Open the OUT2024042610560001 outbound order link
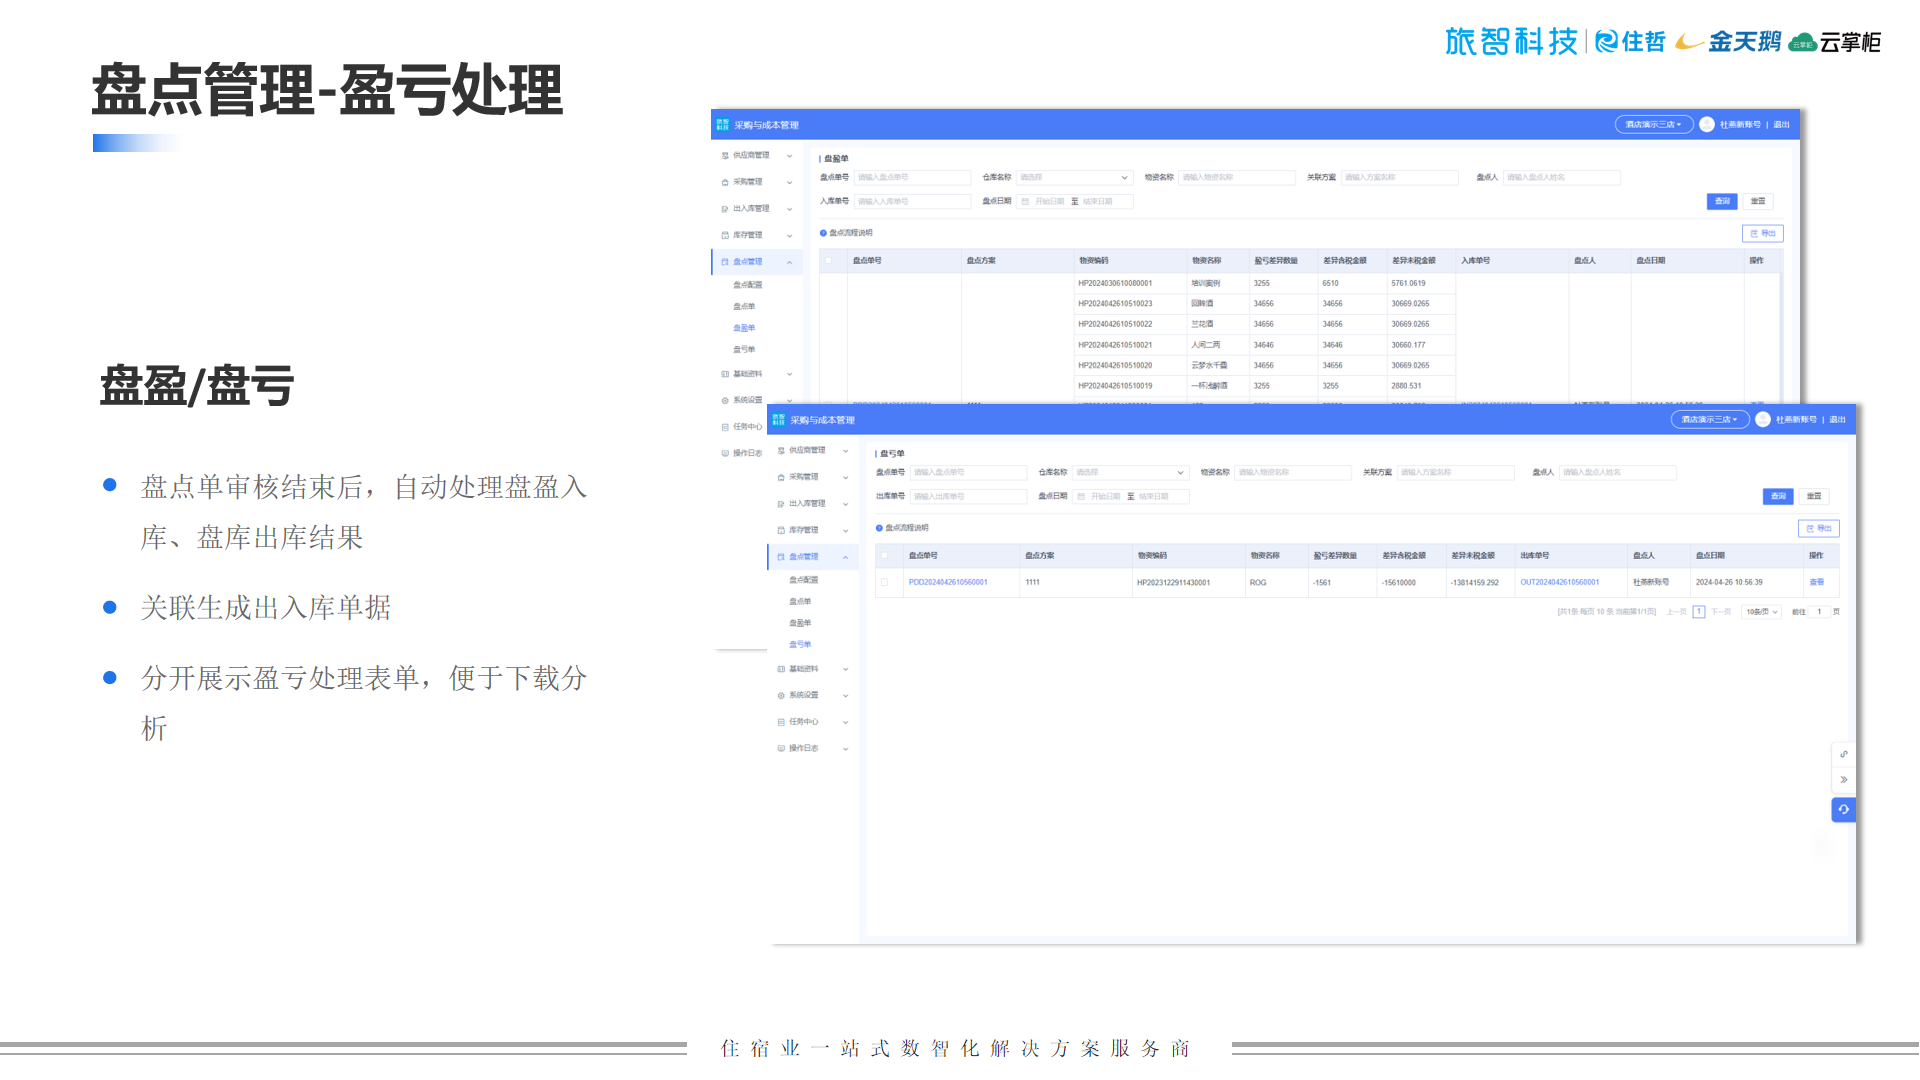Image resolution: width=1920 pixels, height=1080 pixels. click(x=1559, y=582)
